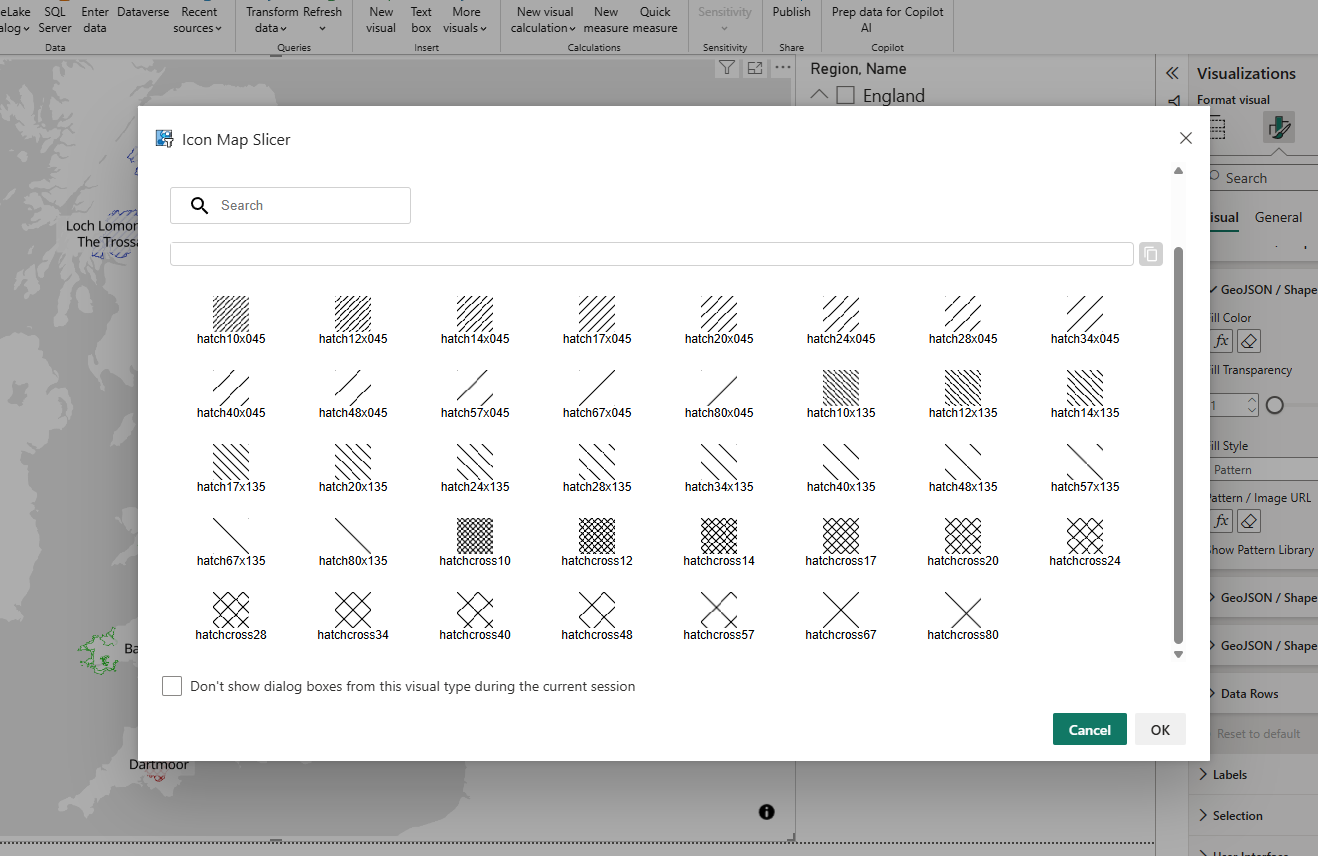Click the filter icon on the map visual
Screen dimensions: 1318x856
(x=727, y=68)
